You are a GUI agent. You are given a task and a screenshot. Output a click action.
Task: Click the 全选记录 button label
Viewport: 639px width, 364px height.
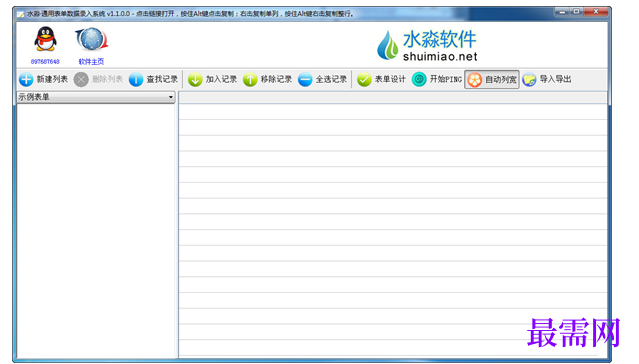point(331,79)
